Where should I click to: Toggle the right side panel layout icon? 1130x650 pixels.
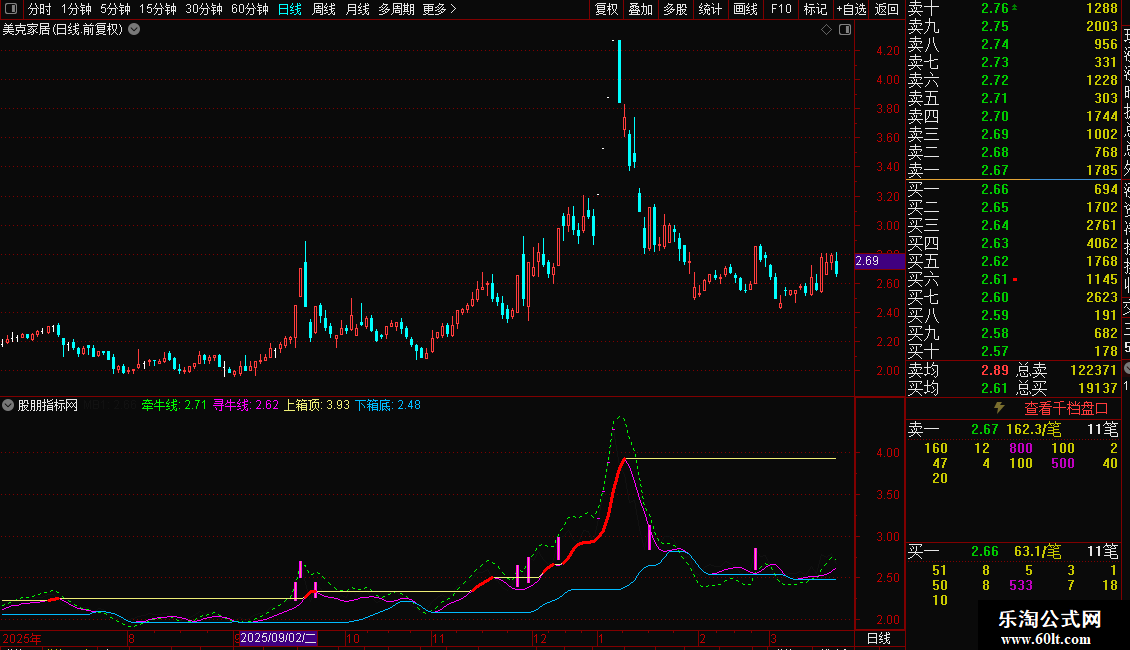pos(845,30)
